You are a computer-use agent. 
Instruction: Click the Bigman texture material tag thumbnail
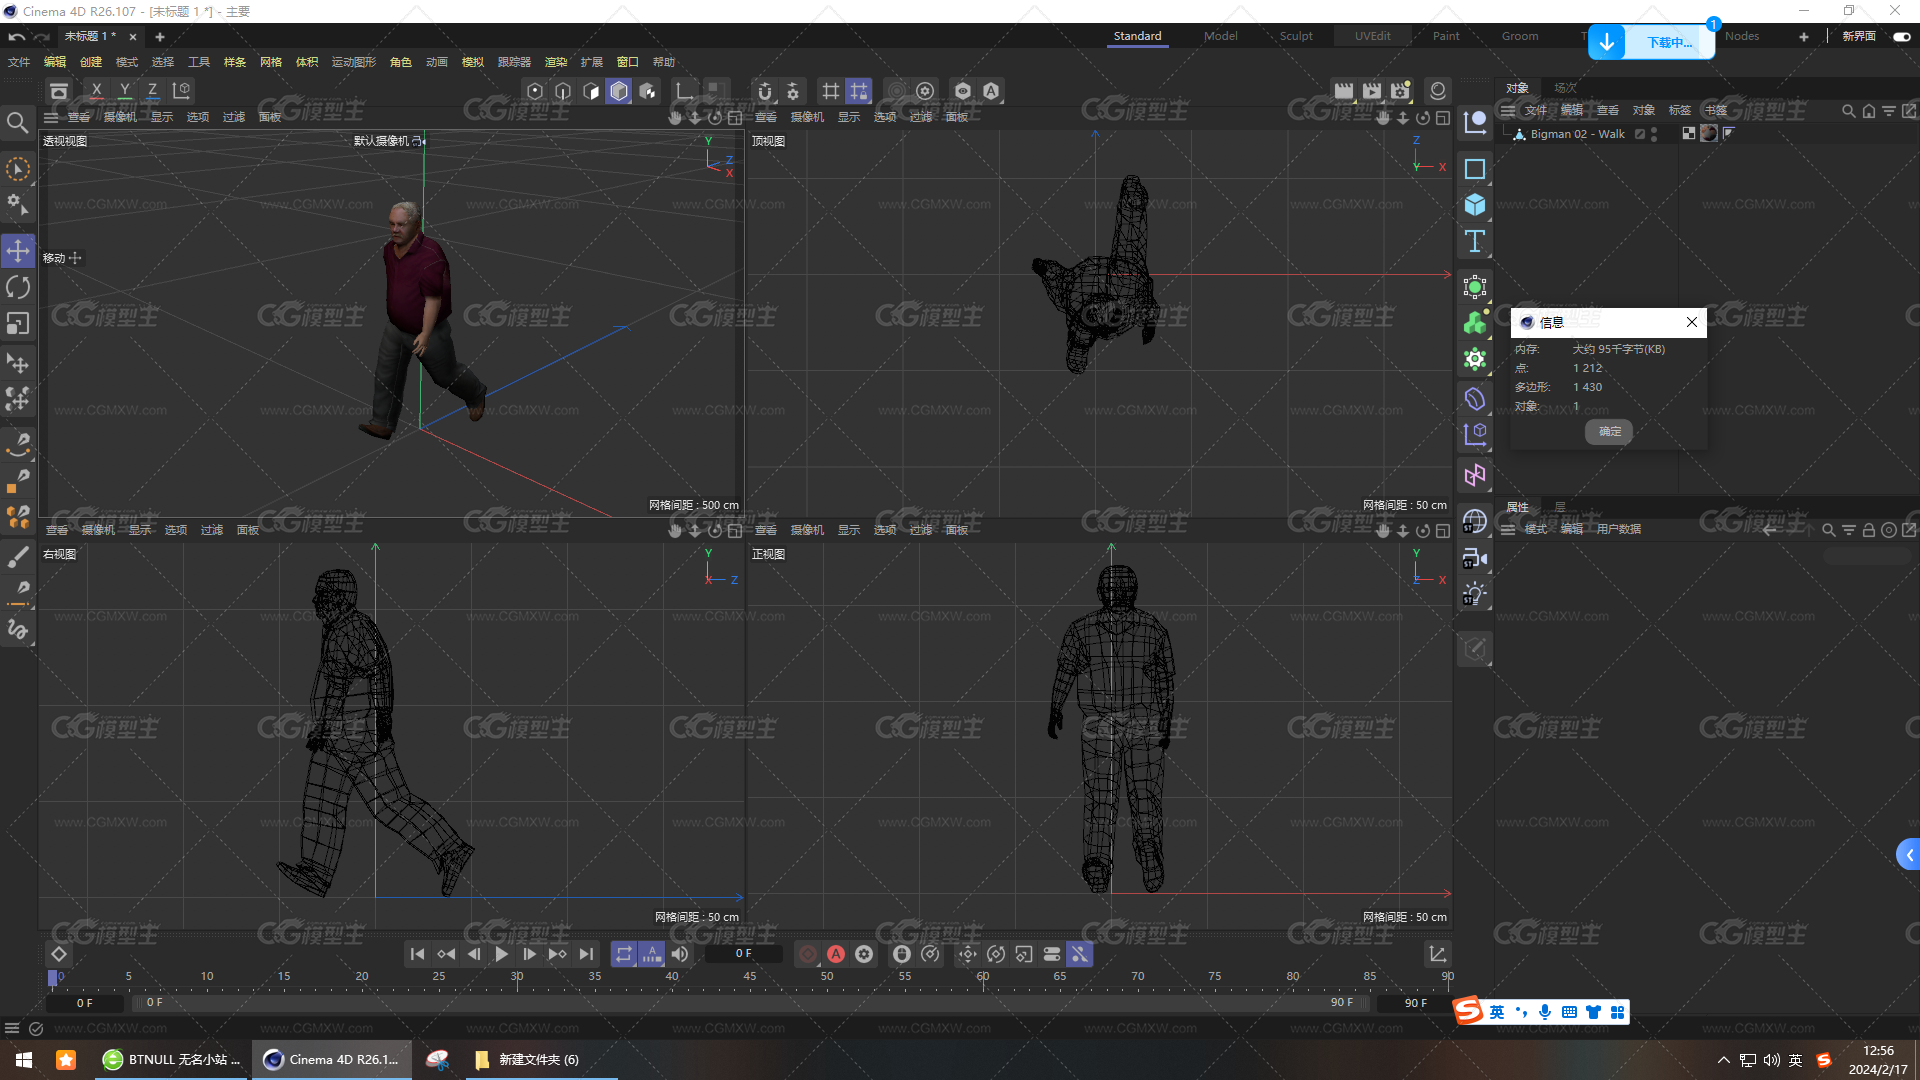(1709, 133)
